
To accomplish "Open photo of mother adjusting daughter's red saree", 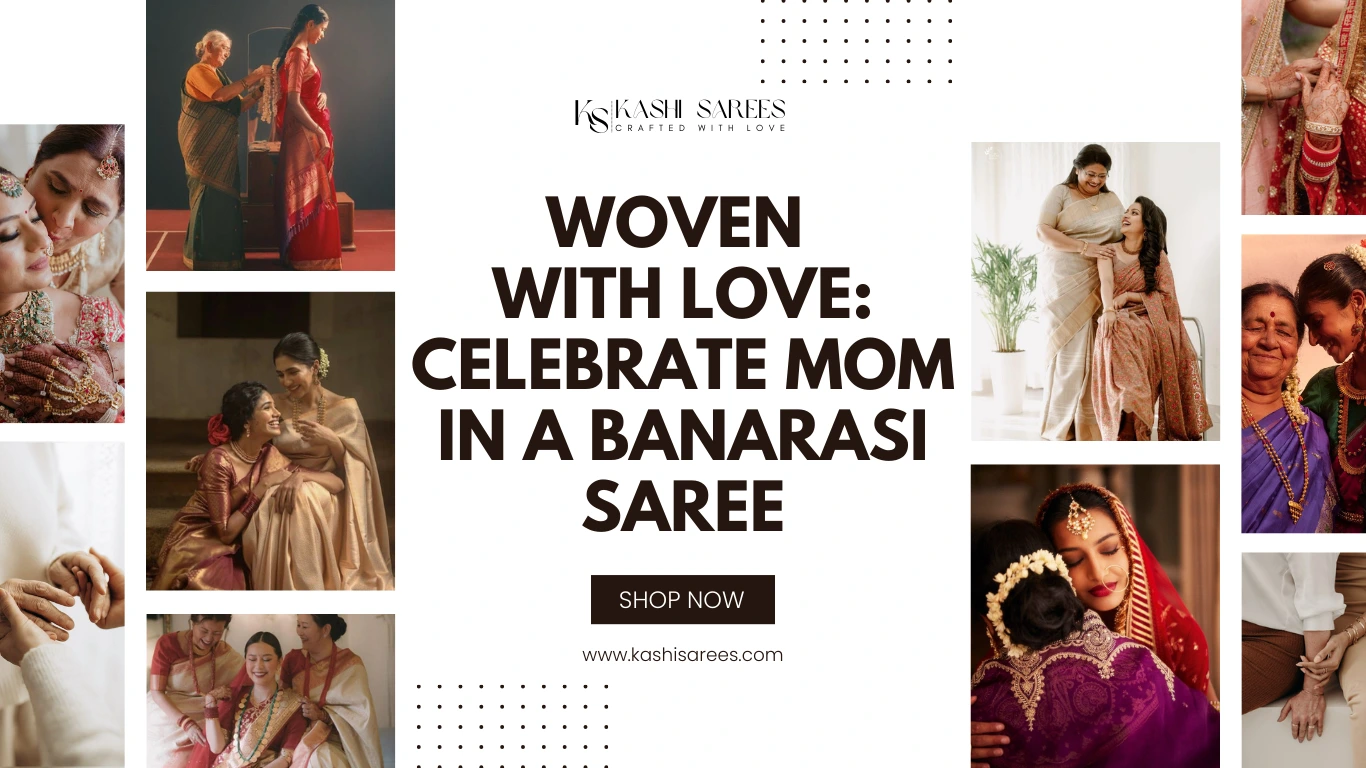I will click(270, 135).
